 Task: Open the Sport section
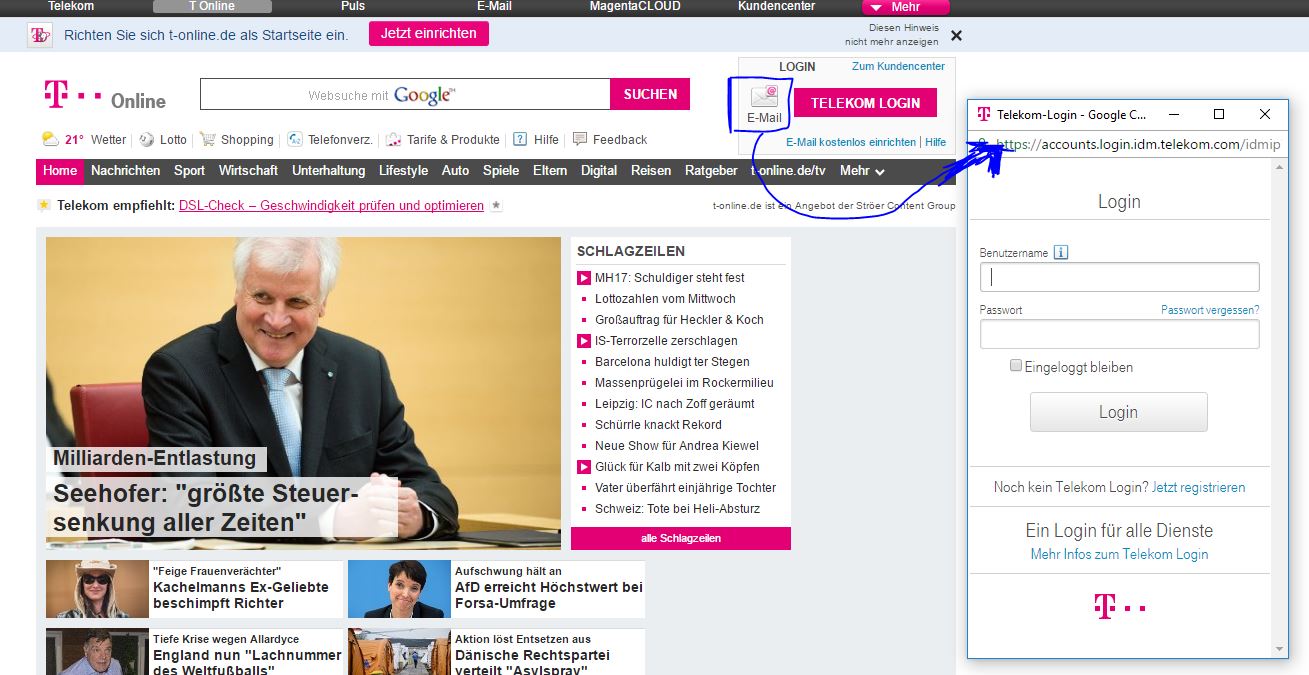pos(189,171)
